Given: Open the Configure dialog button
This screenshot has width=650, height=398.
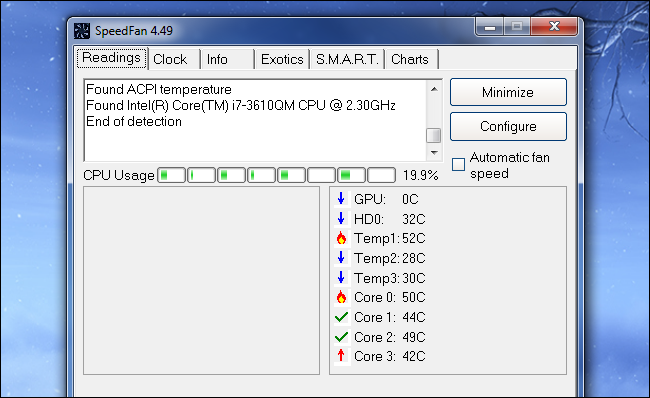Looking at the screenshot, I should (508, 126).
